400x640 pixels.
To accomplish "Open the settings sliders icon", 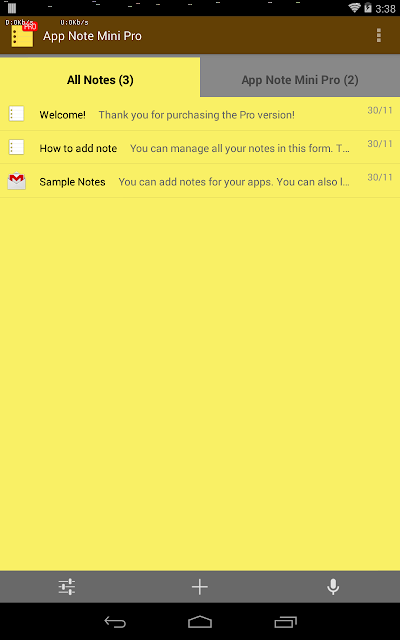I will click(x=67, y=587).
